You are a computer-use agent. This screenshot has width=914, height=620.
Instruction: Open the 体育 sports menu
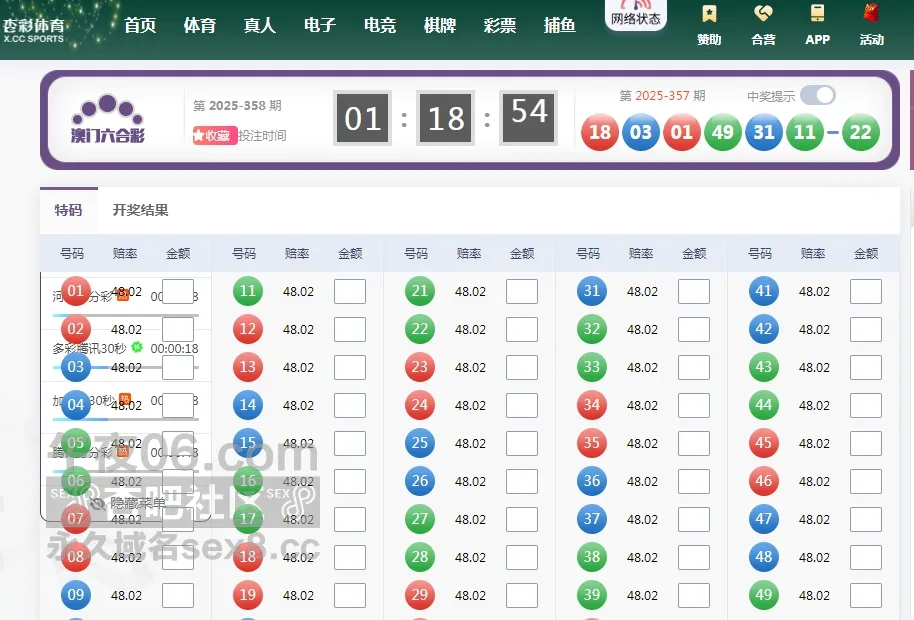(x=200, y=25)
